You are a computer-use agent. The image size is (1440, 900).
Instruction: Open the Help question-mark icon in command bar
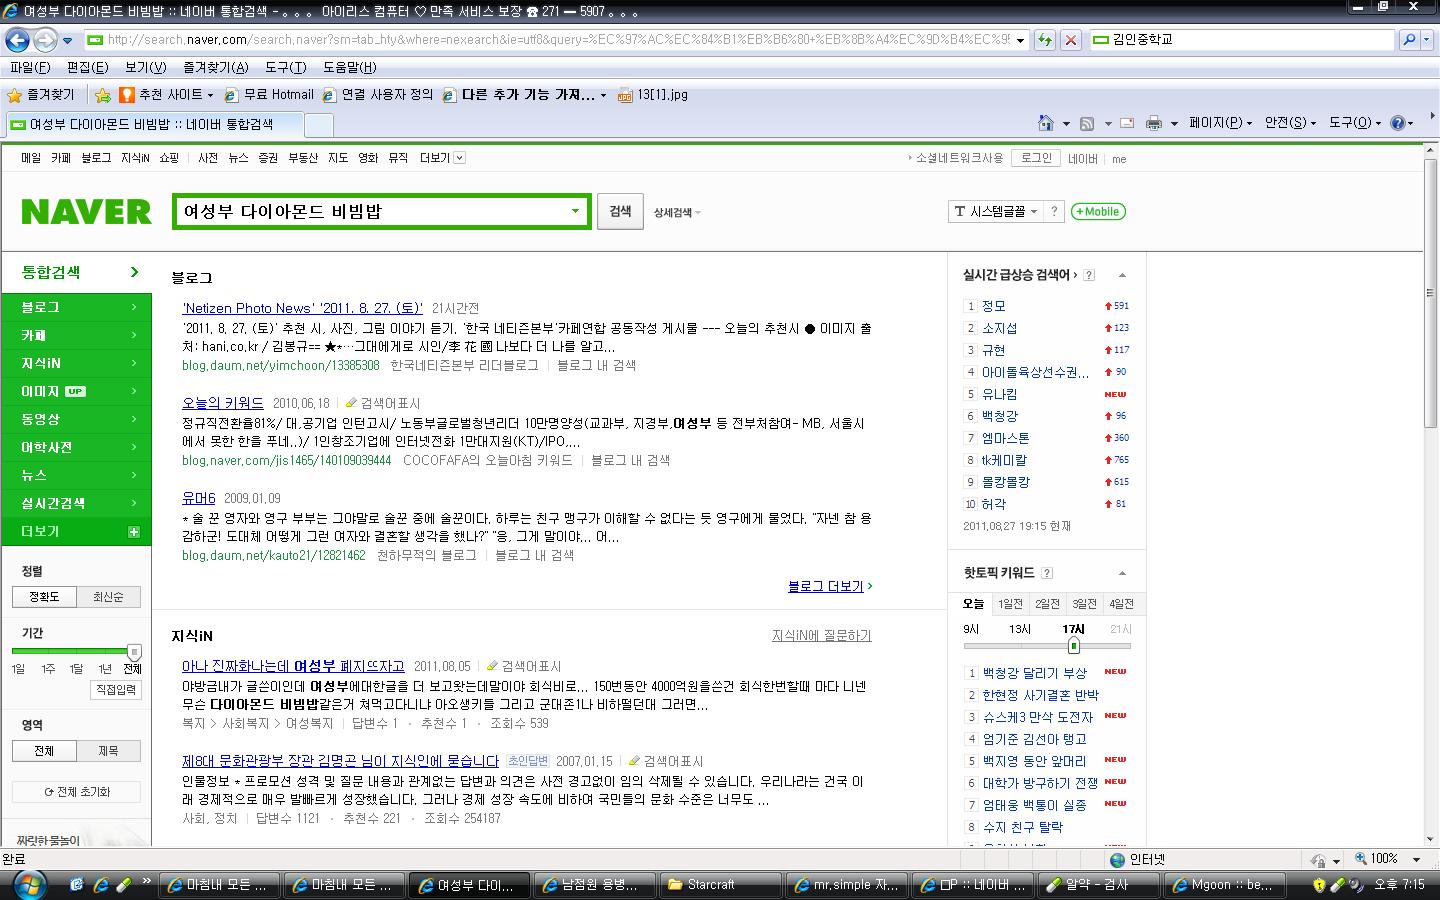1398,123
